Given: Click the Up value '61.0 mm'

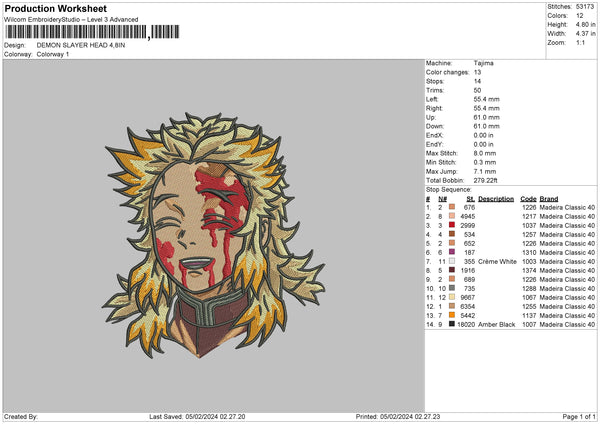Looking at the screenshot, I should pyautogui.click(x=487, y=117).
